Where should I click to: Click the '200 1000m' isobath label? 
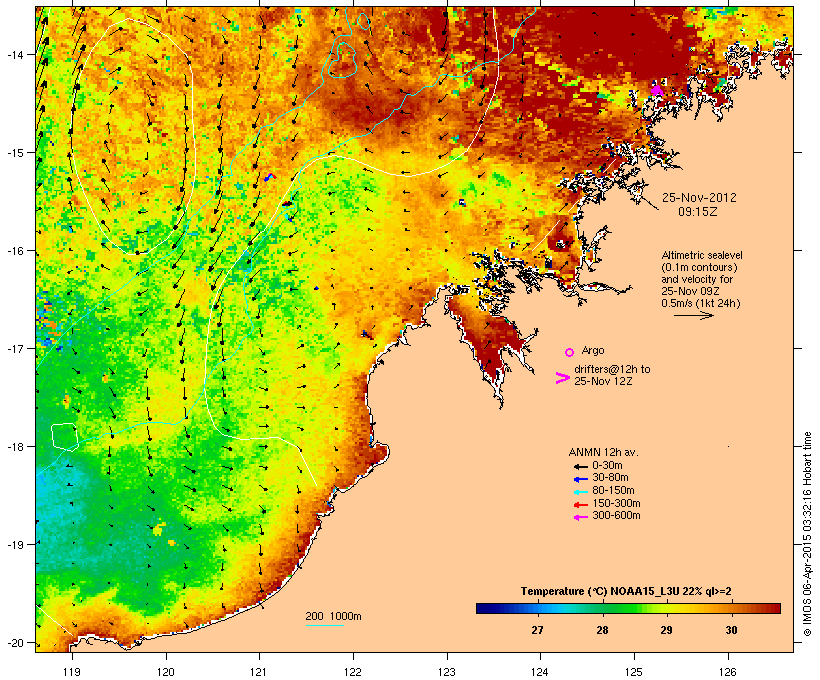(333, 616)
